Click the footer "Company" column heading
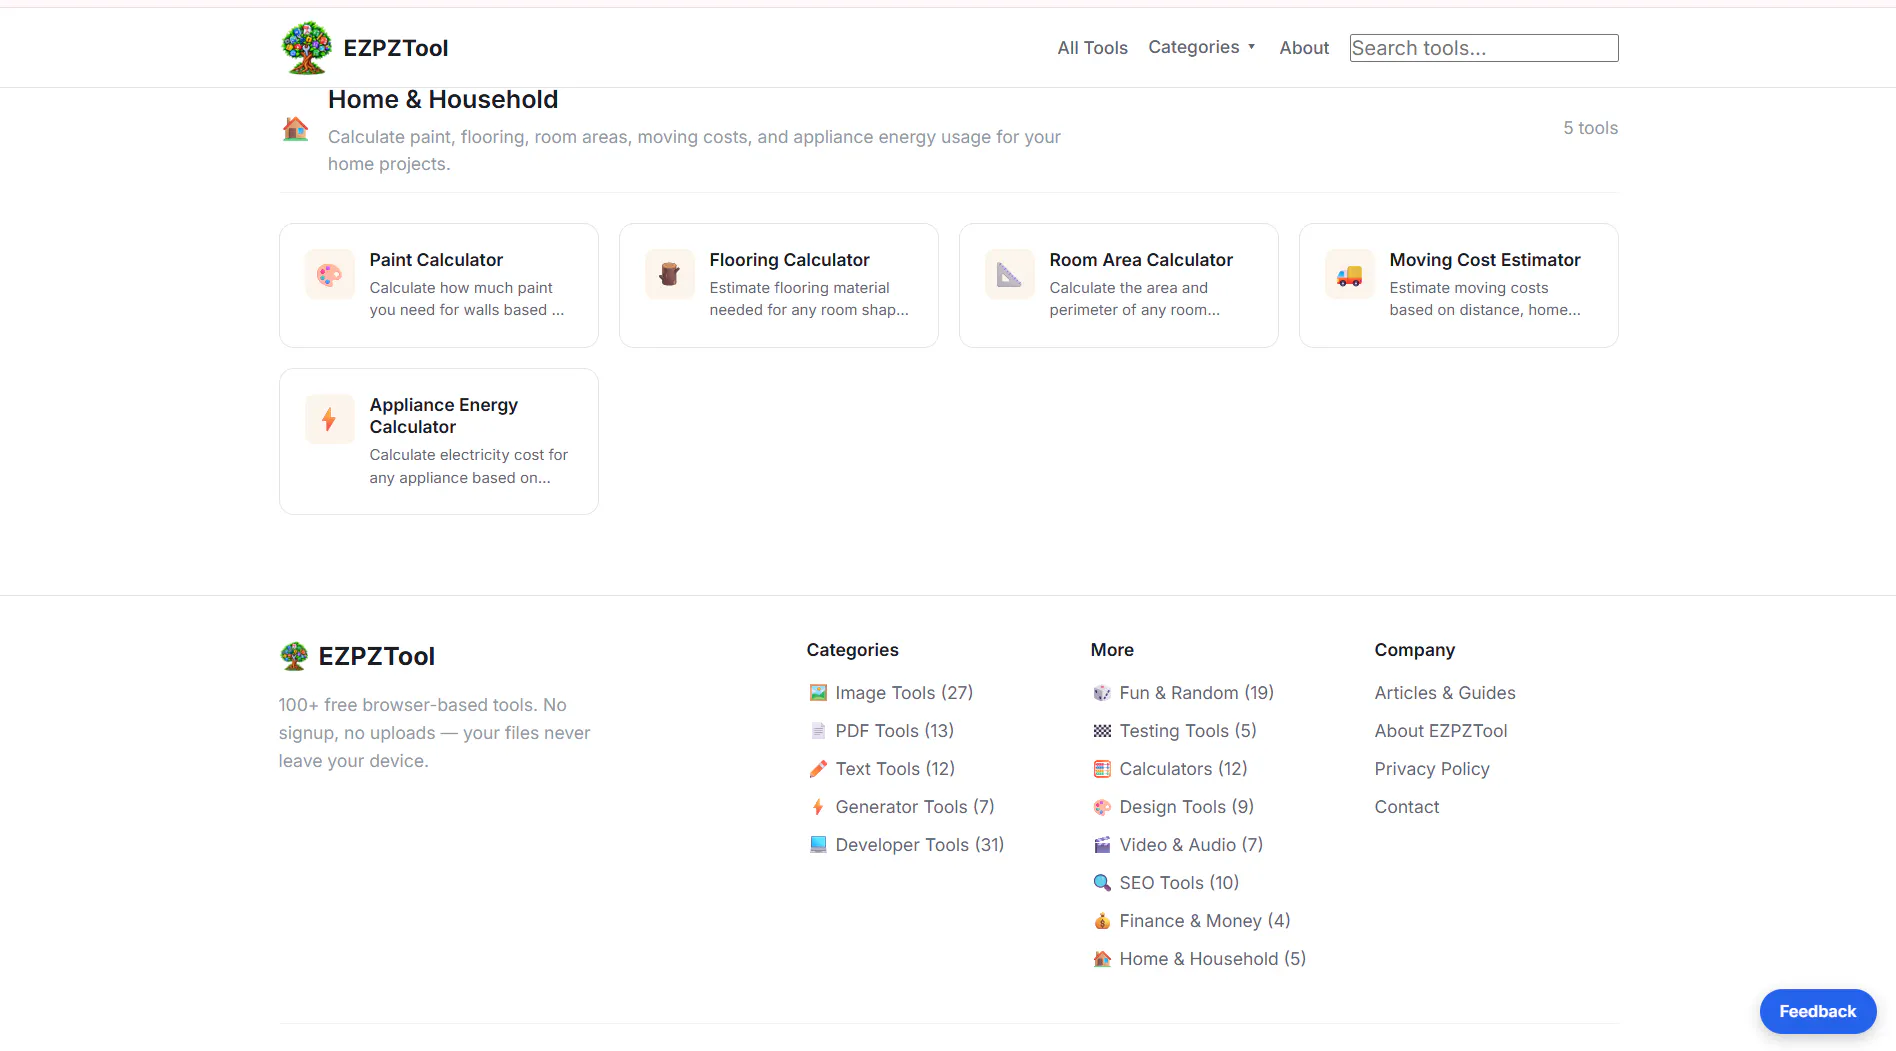 [1414, 650]
